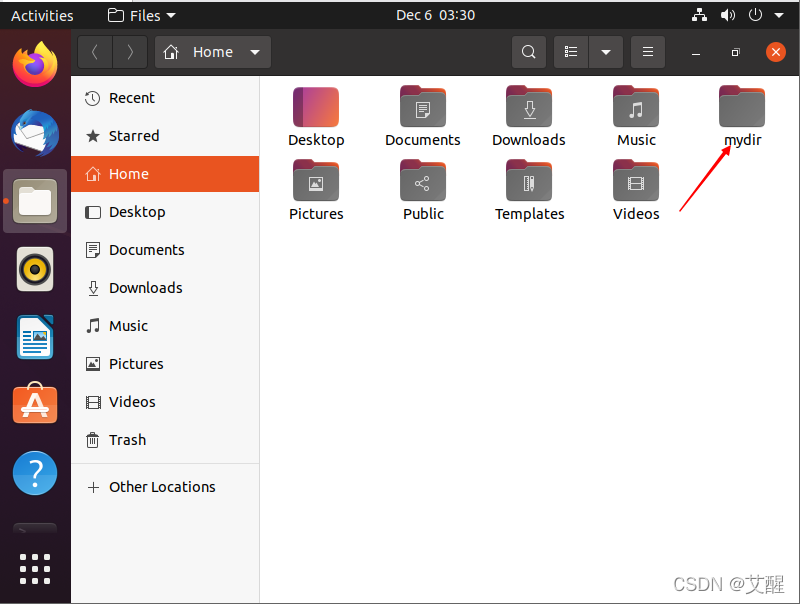Go back with the left arrow
This screenshot has height=604, width=800.
point(95,52)
